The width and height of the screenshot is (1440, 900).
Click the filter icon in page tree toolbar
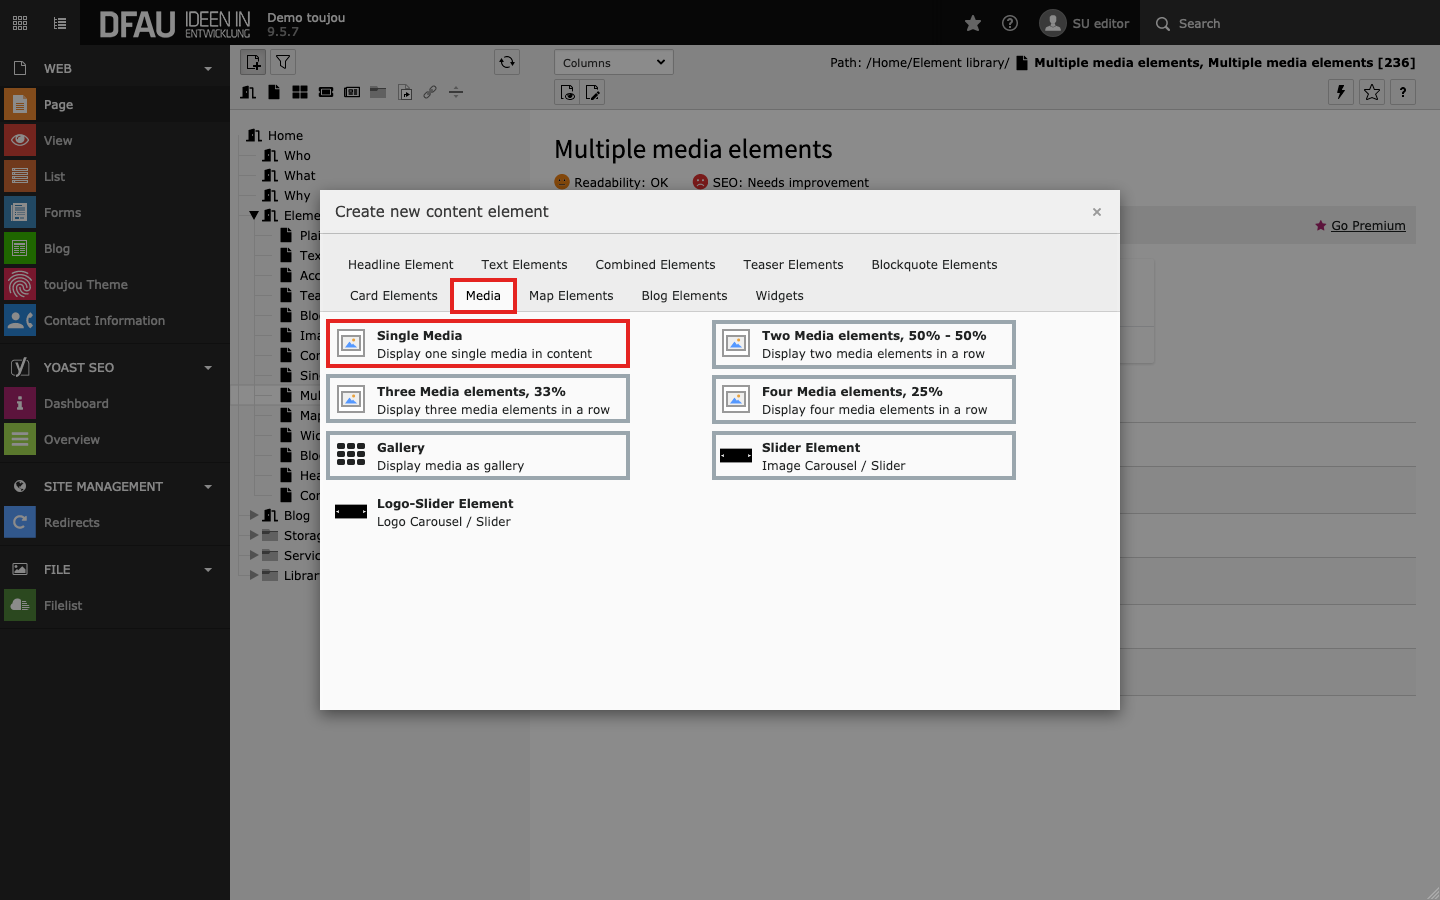[283, 62]
